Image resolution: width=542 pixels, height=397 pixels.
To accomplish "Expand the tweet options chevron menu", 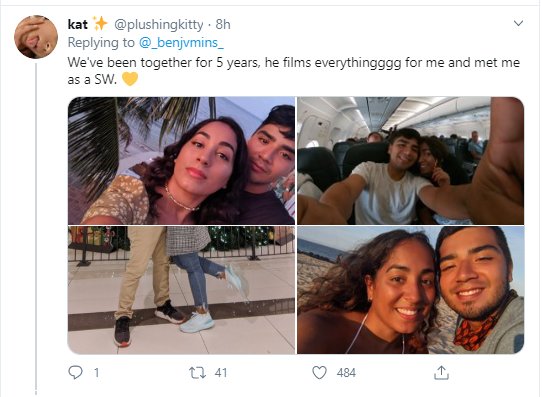I will point(518,23).
